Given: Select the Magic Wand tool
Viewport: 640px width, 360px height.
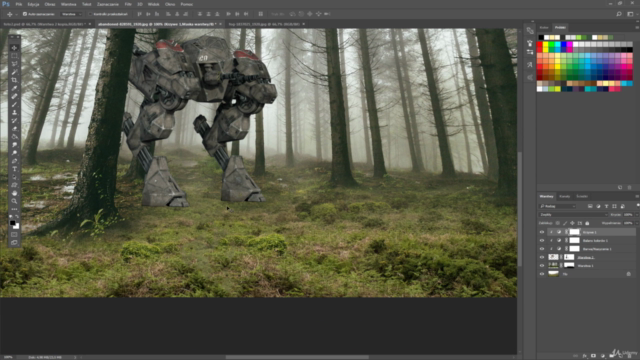Looking at the screenshot, I should [14, 72].
